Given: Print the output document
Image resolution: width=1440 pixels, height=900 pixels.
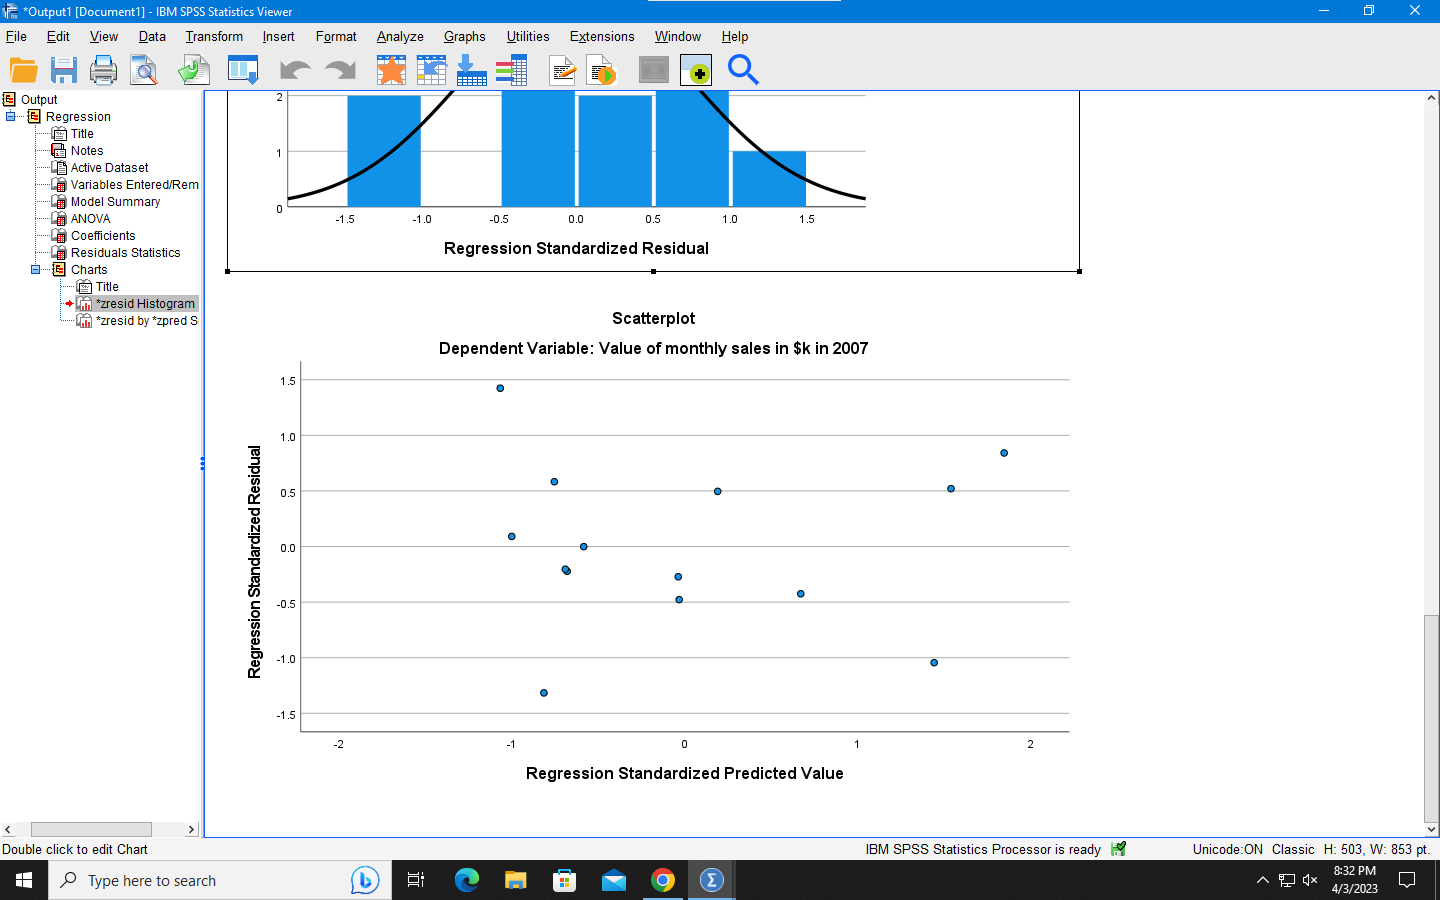Looking at the screenshot, I should (103, 70).
